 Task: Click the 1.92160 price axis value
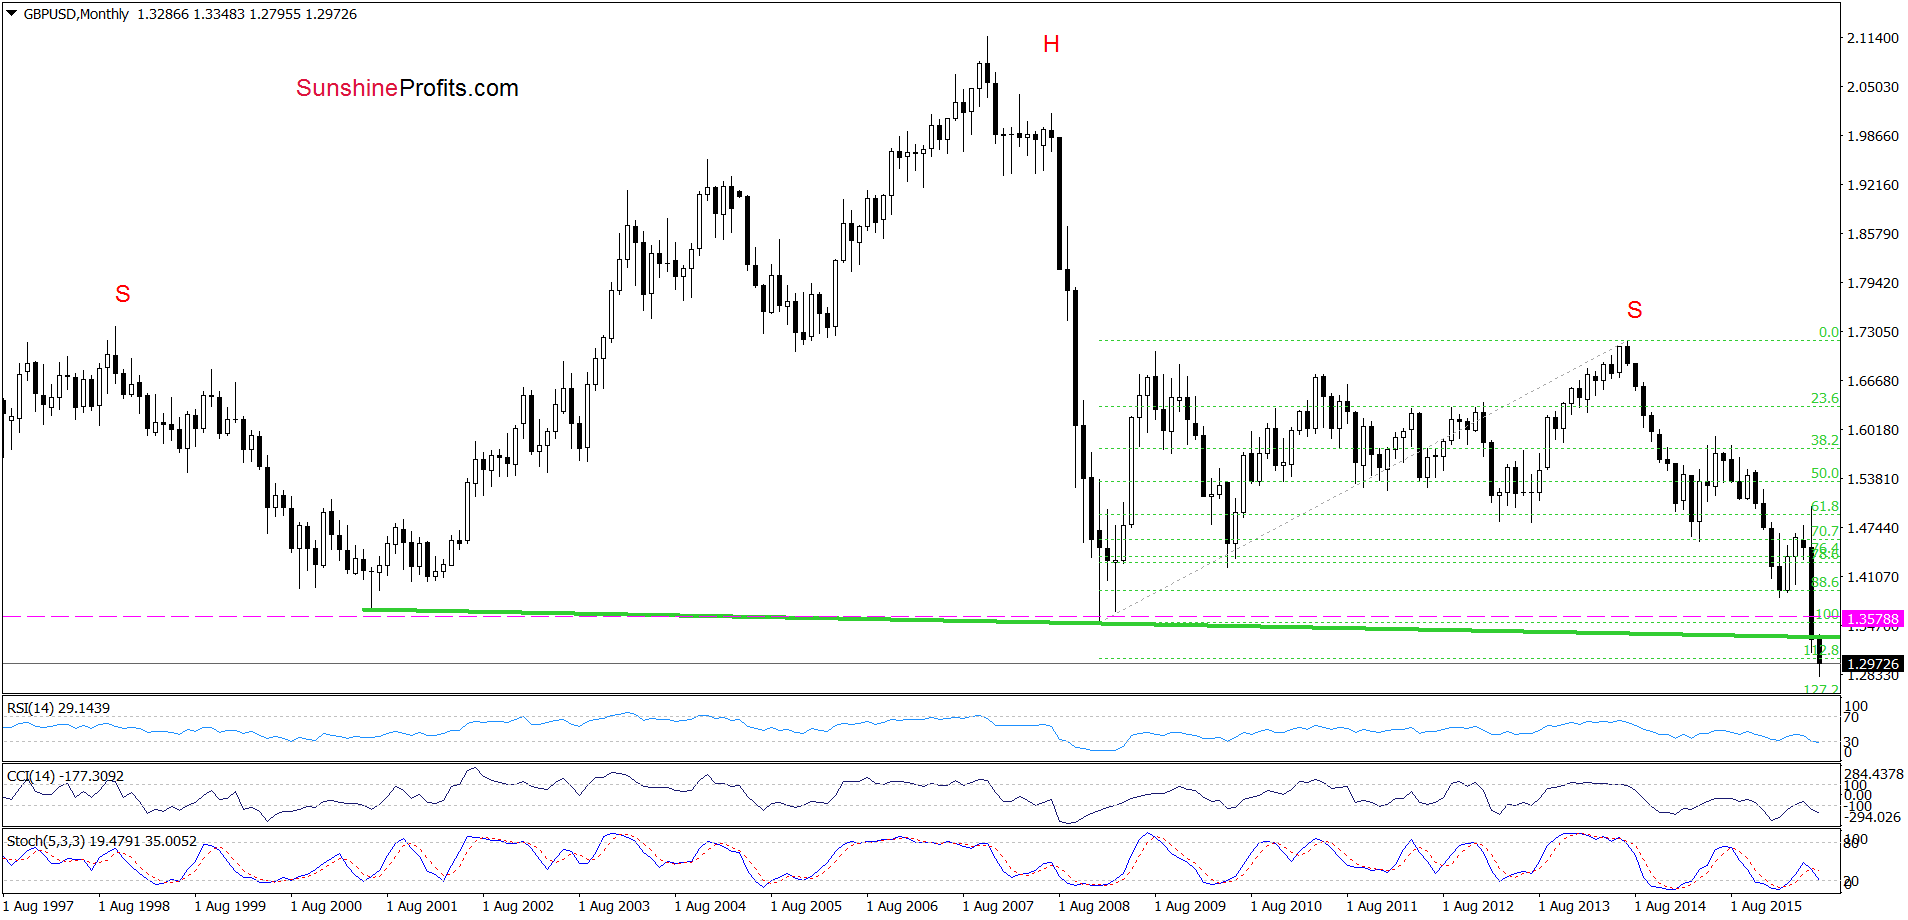(x=1873, y=185)
